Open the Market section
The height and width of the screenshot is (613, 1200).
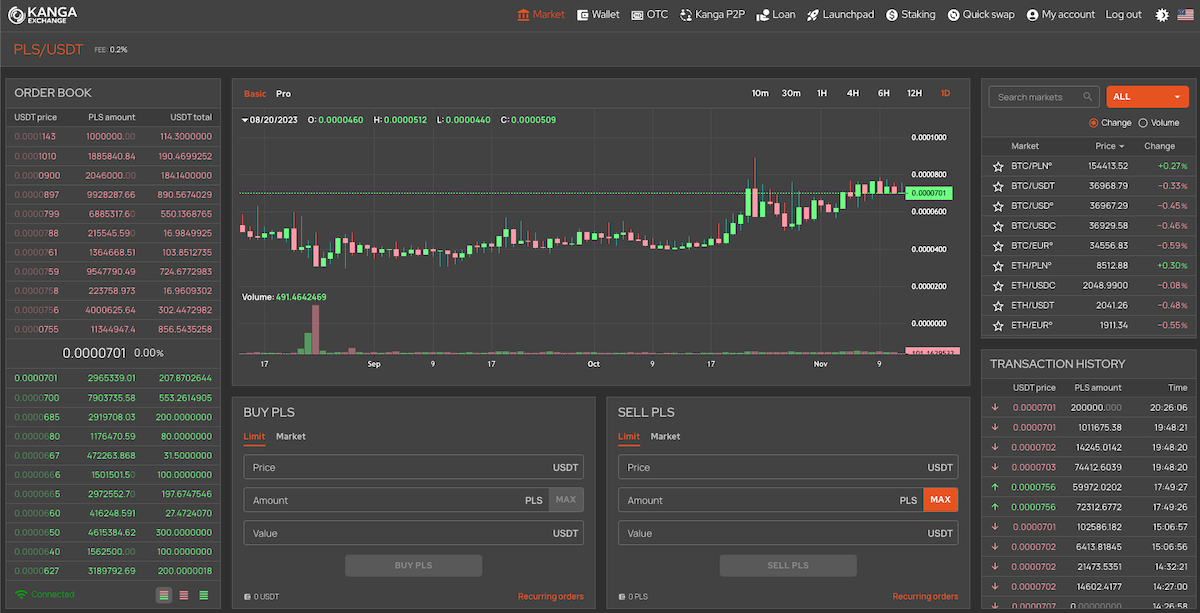541,15
